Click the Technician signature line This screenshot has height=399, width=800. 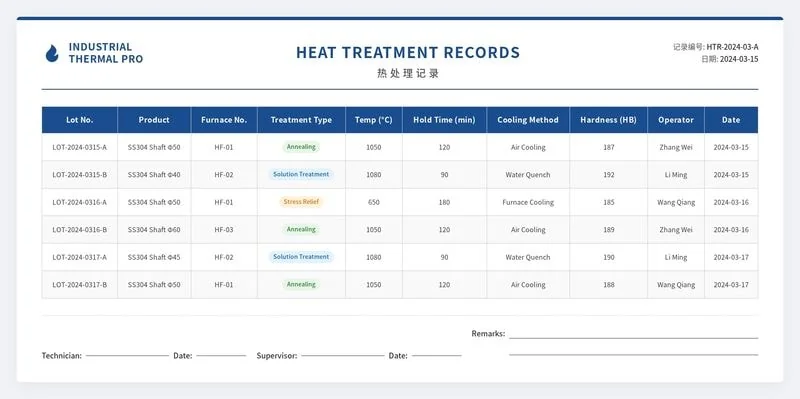(x=127, y=355)
